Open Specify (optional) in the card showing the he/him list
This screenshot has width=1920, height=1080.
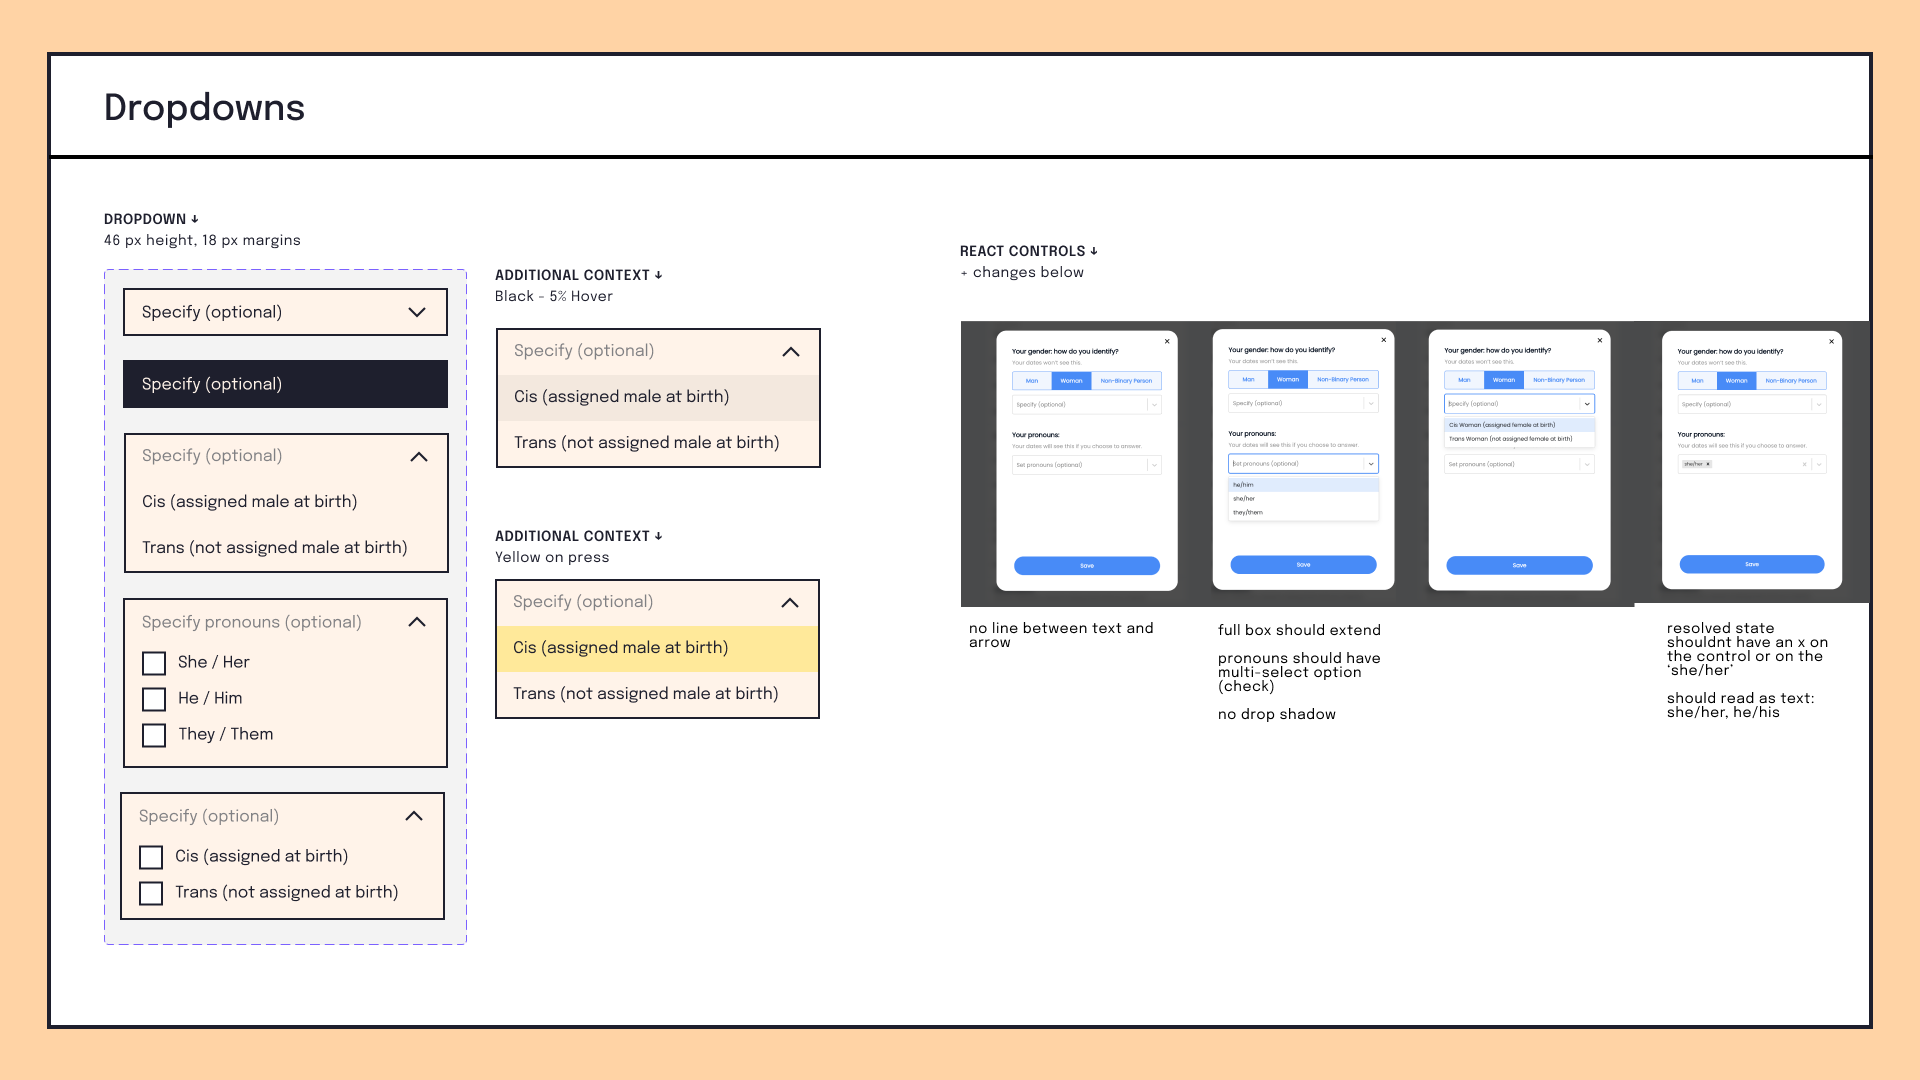[1303, 403]
